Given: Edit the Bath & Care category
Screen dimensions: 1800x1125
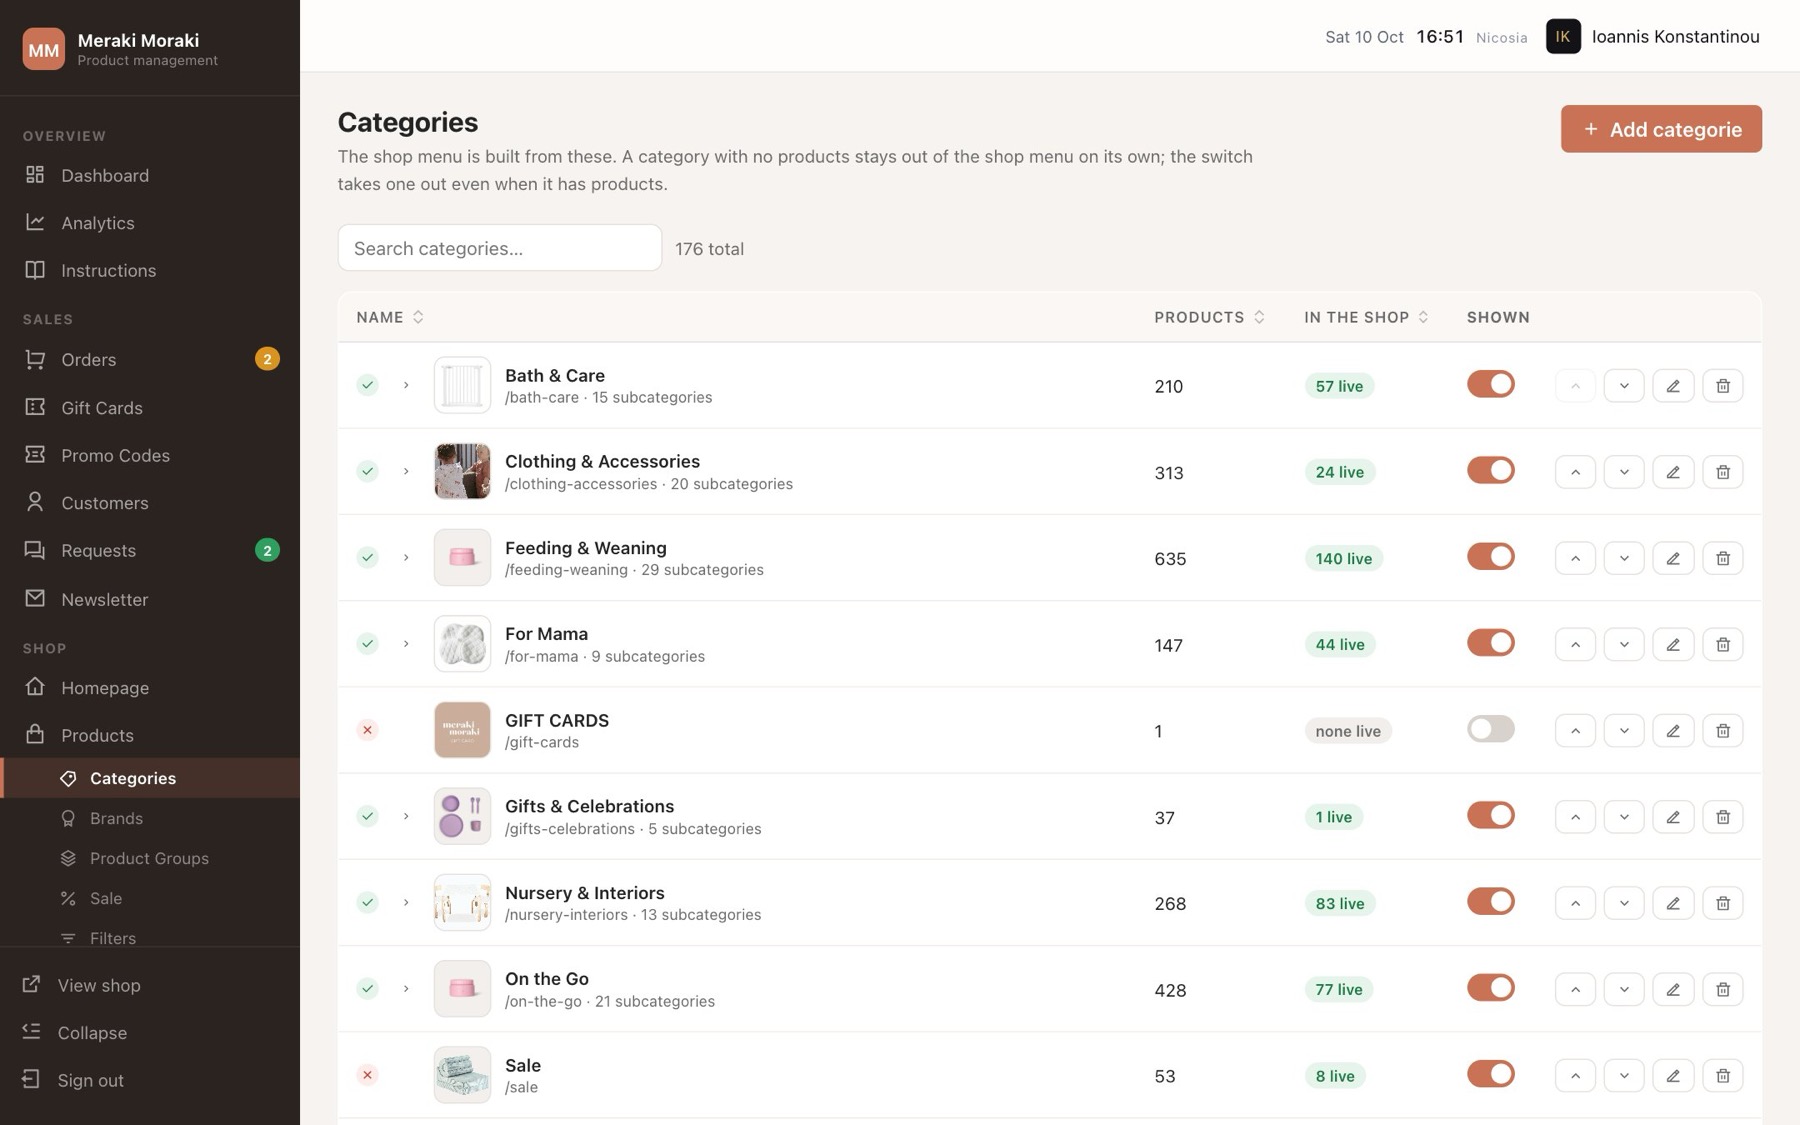Looking at the screenshot, I should coord(1673,386).
